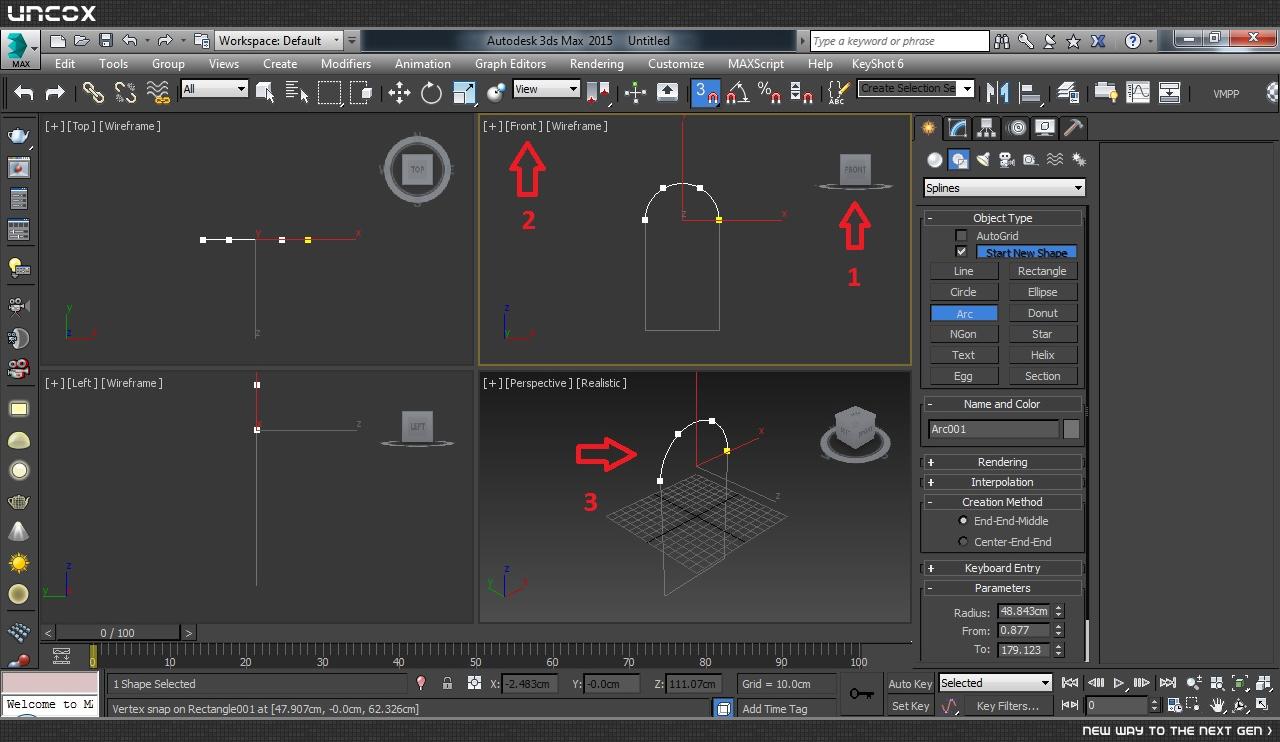The width and height of the screenshot is (1280, 742).
Task: Click the Arc001 name field
Action: tap(993, 429)
